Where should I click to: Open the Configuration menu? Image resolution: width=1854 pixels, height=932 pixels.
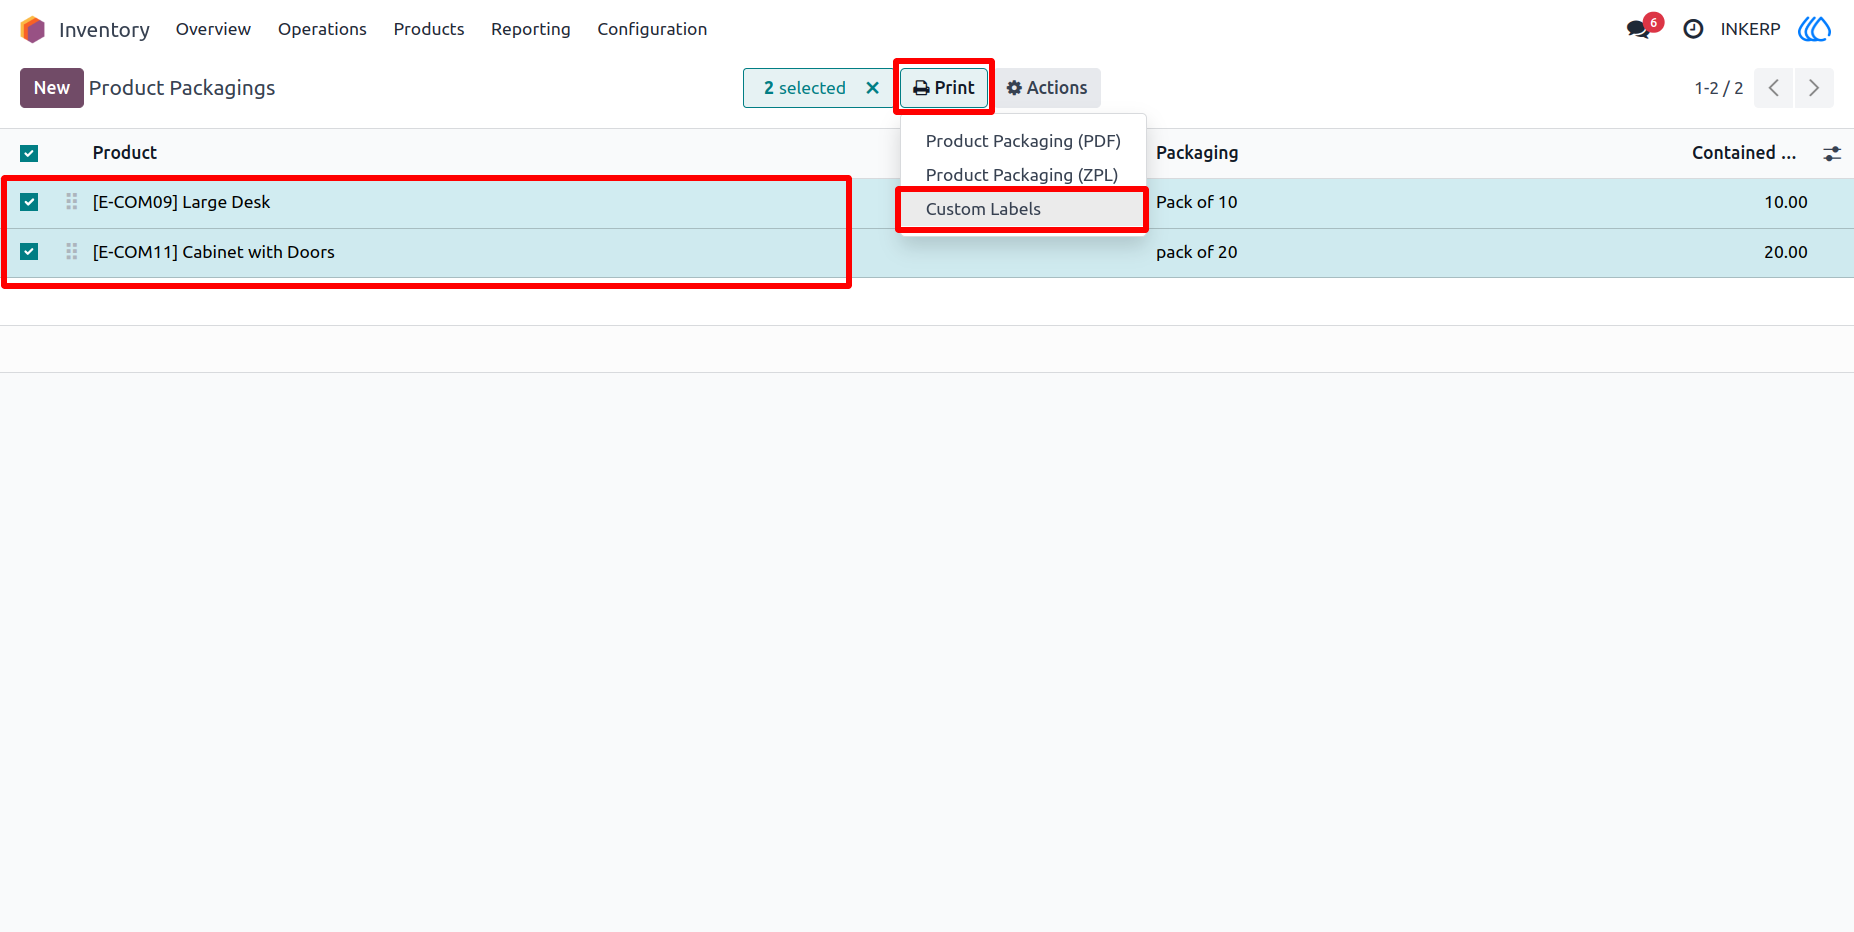pos(652,29)
